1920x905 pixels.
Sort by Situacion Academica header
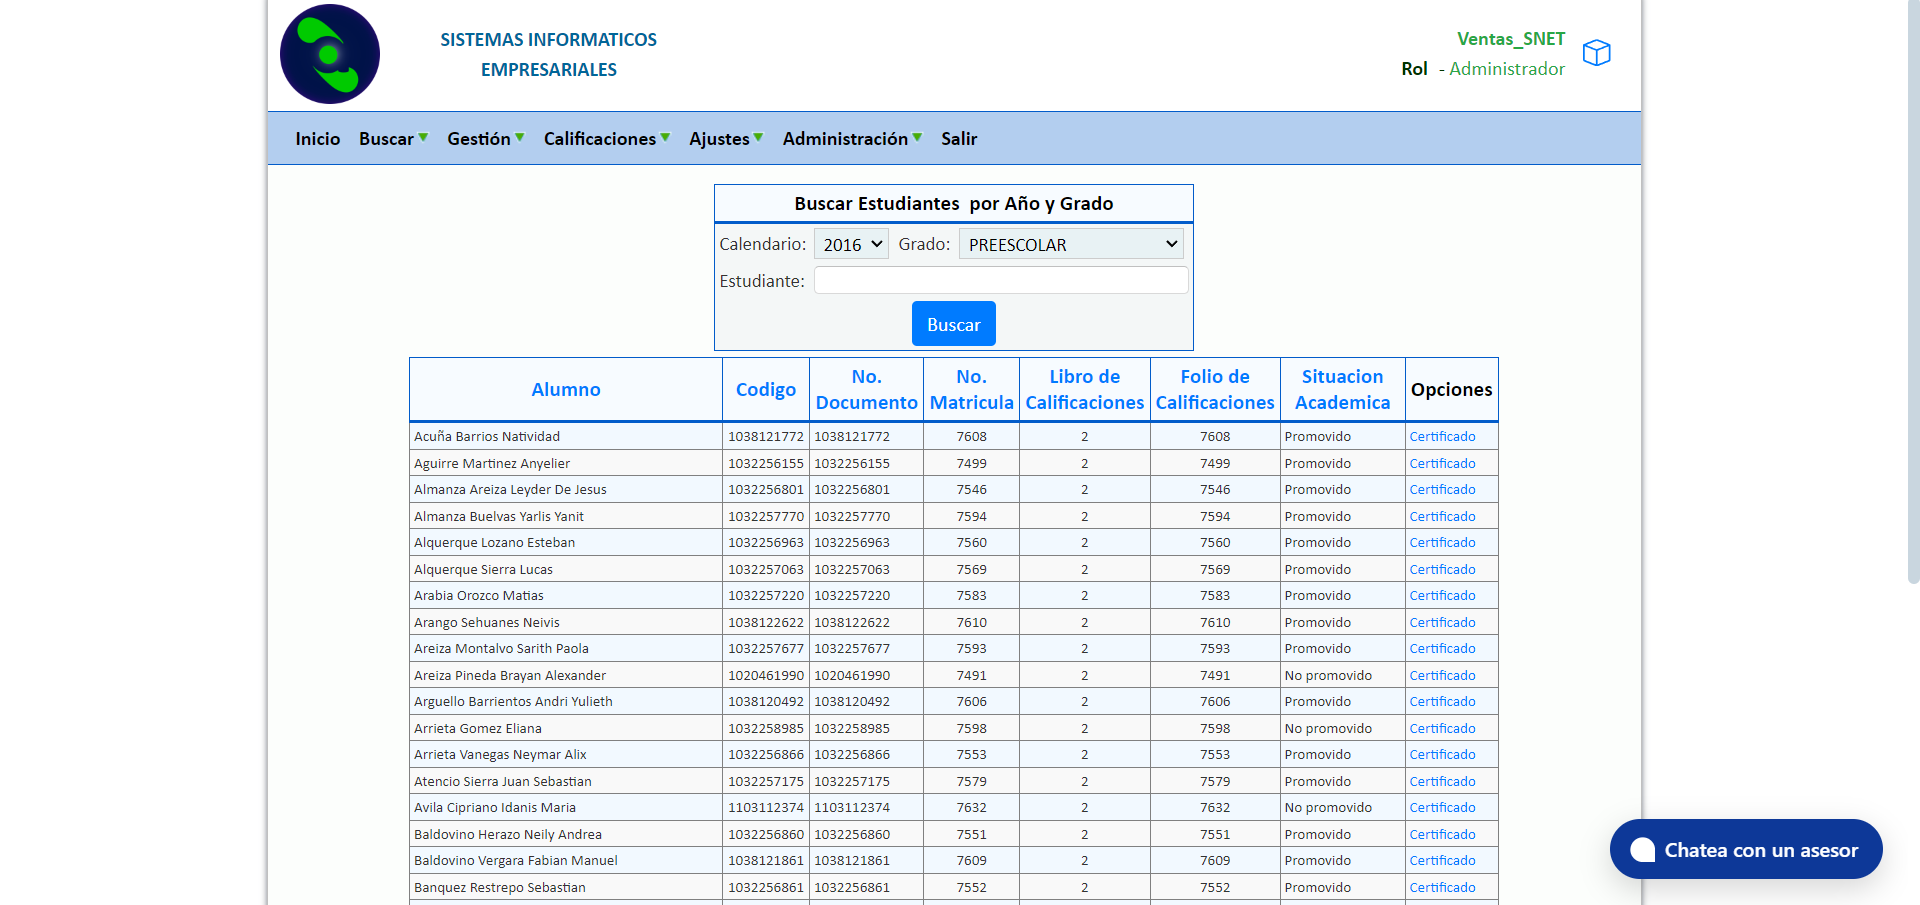(1343, 389)
